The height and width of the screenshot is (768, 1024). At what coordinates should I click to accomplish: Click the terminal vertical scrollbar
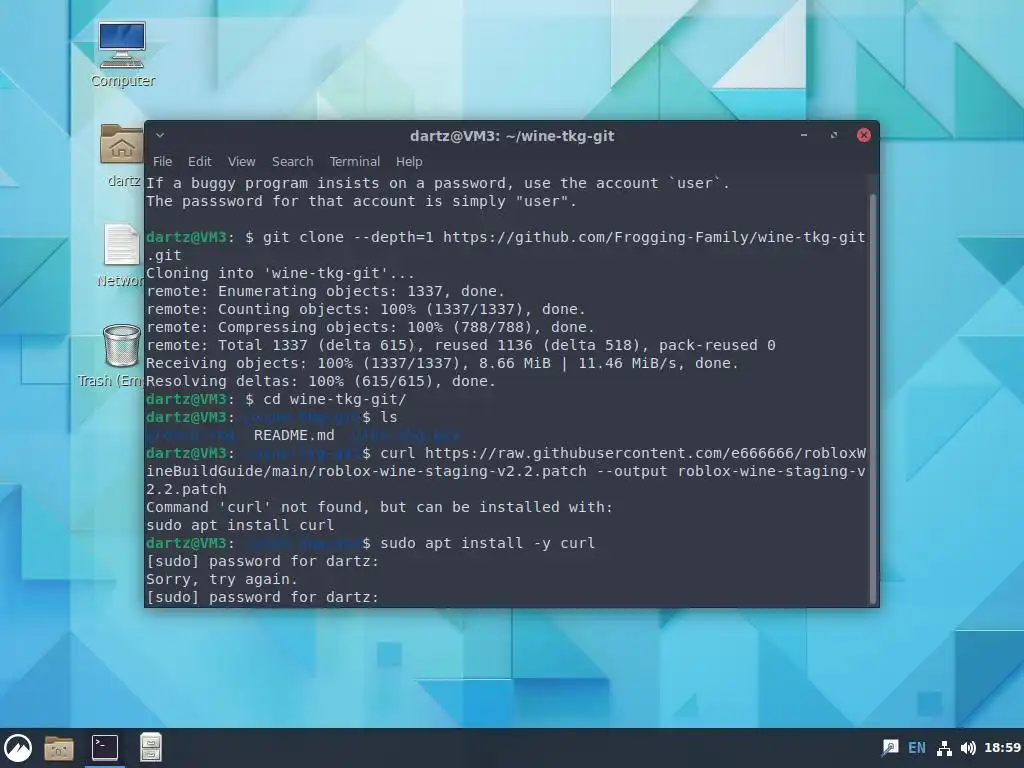(873, 398)
